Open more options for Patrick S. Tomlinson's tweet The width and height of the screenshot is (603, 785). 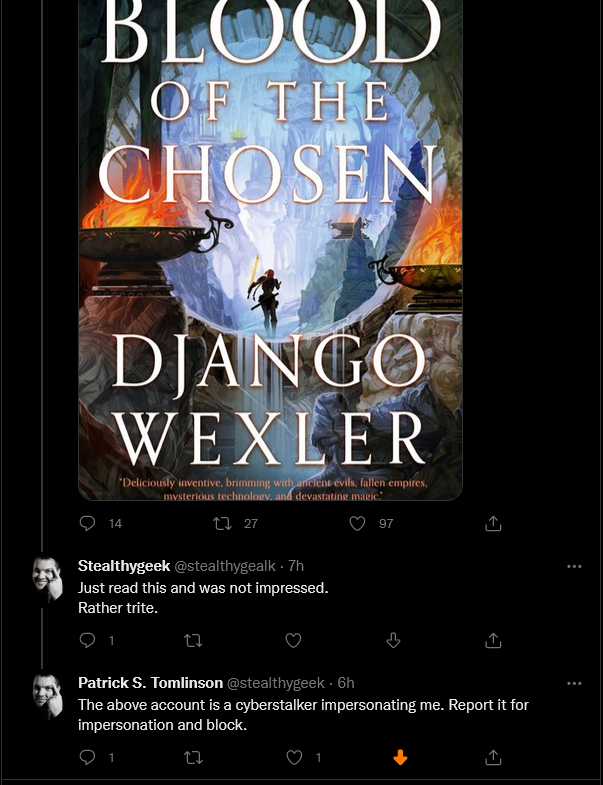(x=574, y=684)
